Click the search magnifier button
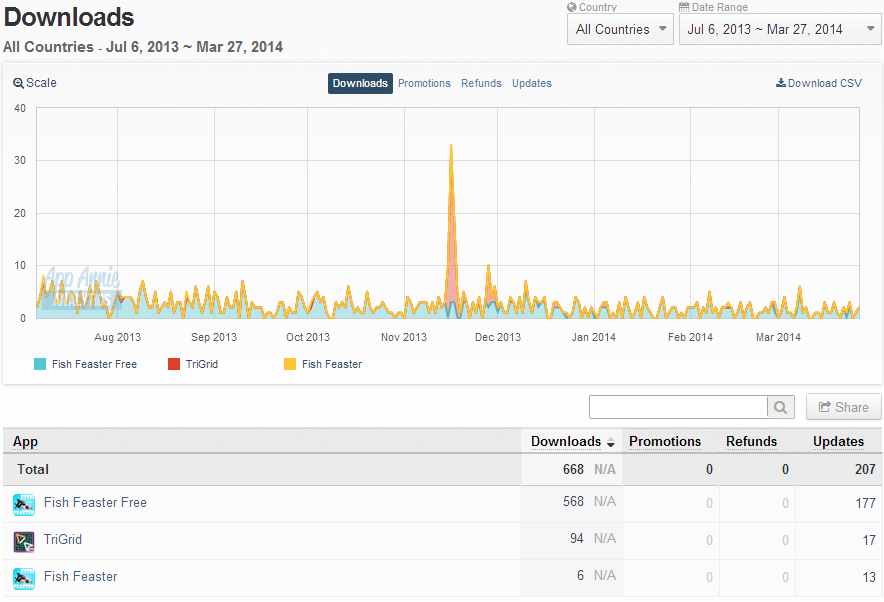Screen dimensions: 884x602 (x=780, y=407)
